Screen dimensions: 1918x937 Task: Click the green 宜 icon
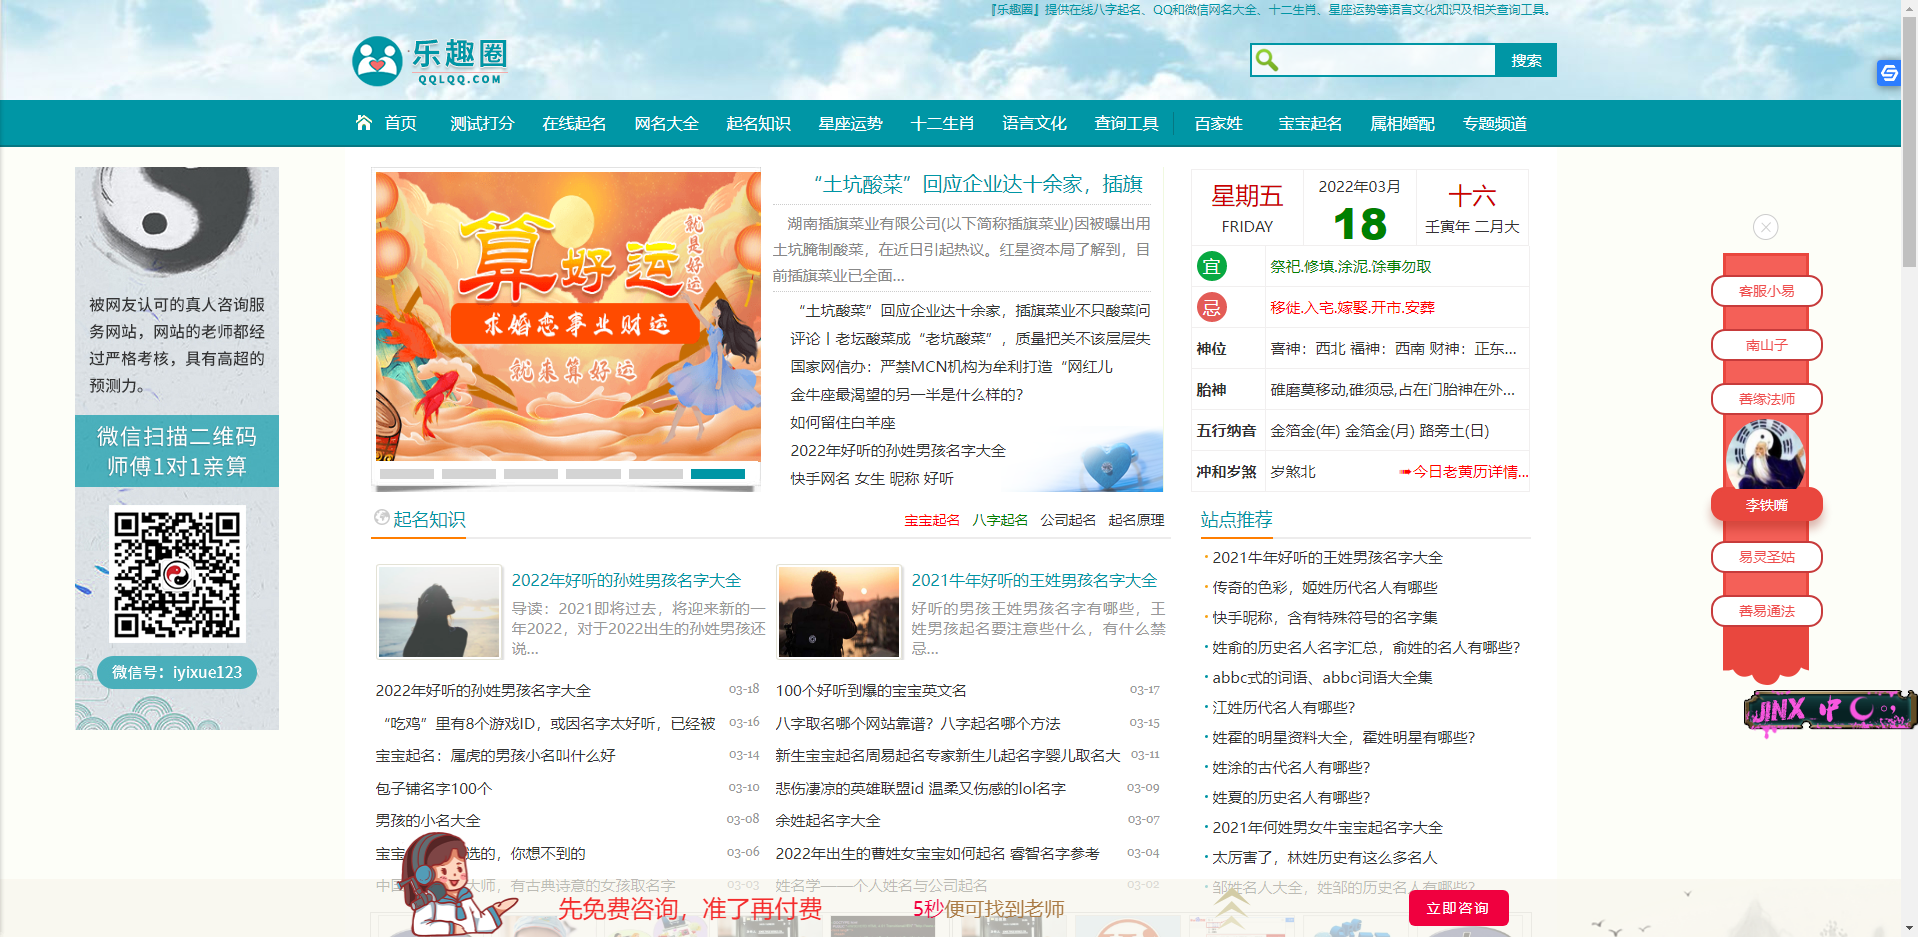(1212, 266)
